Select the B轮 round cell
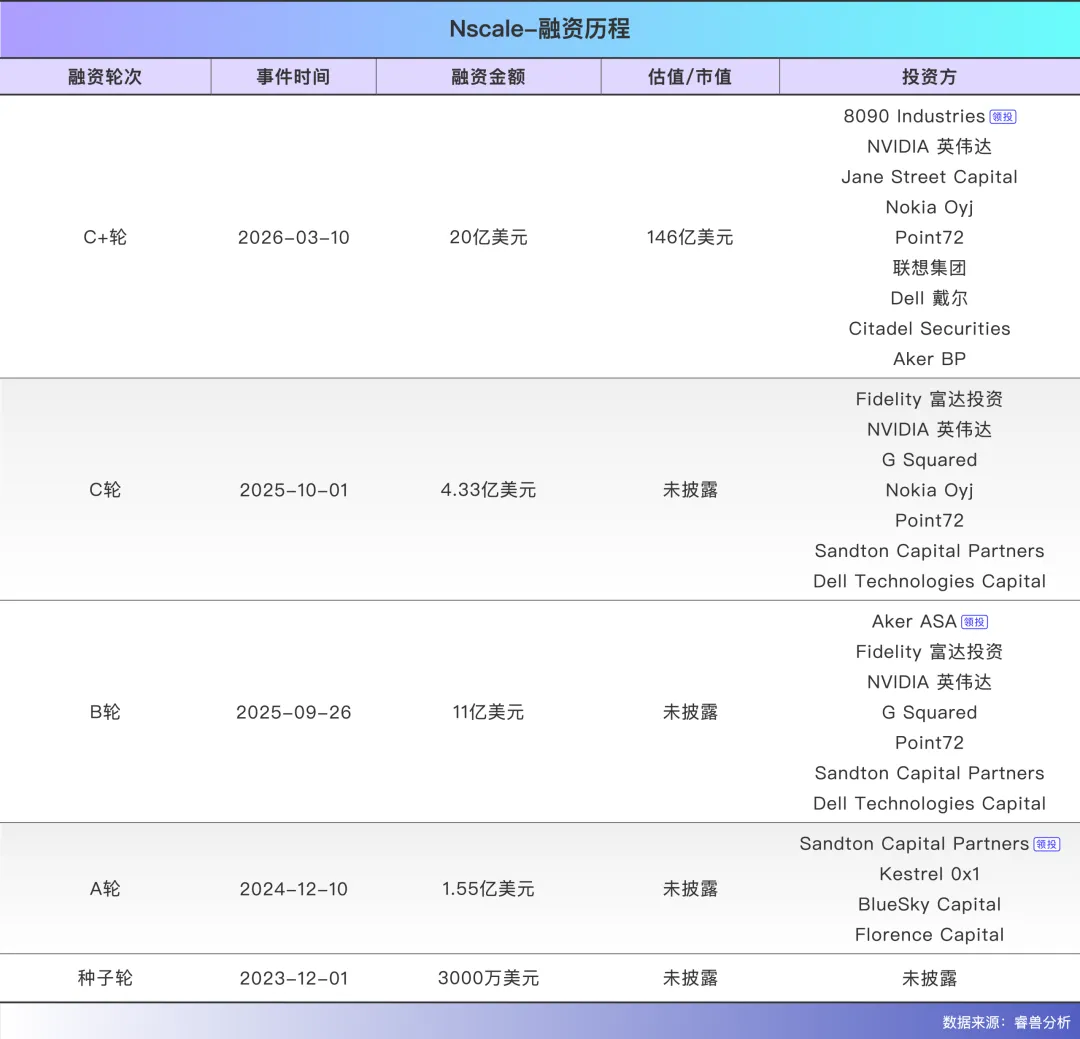The height and width of the screenshot is (1039, 1080). (x=105, y=712)
